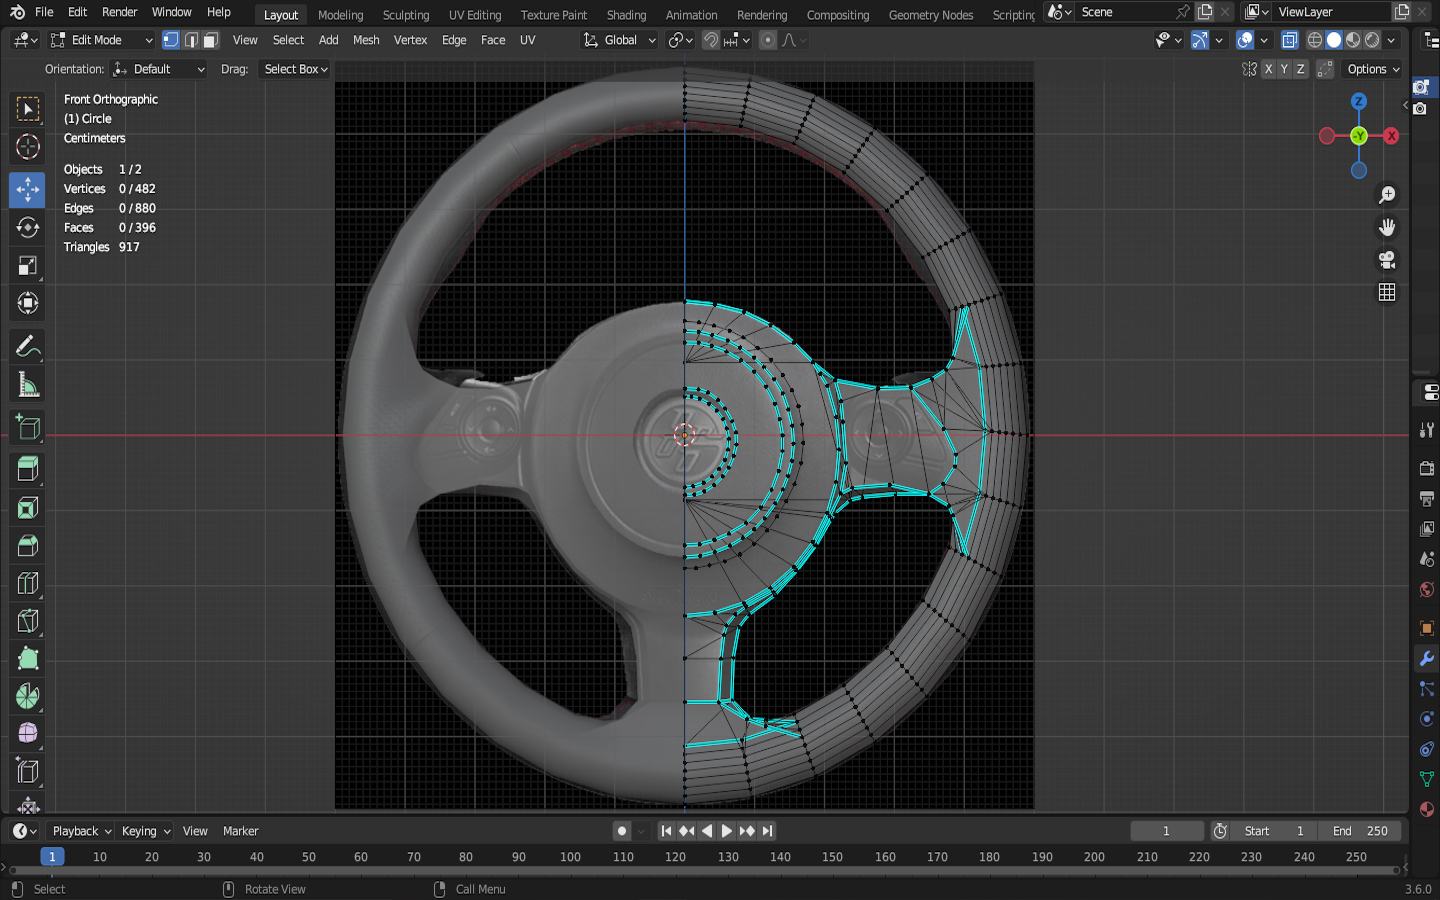Toggle camera view with the camera gizmo
The image size is (1440, 900).
pos(1387,260)
